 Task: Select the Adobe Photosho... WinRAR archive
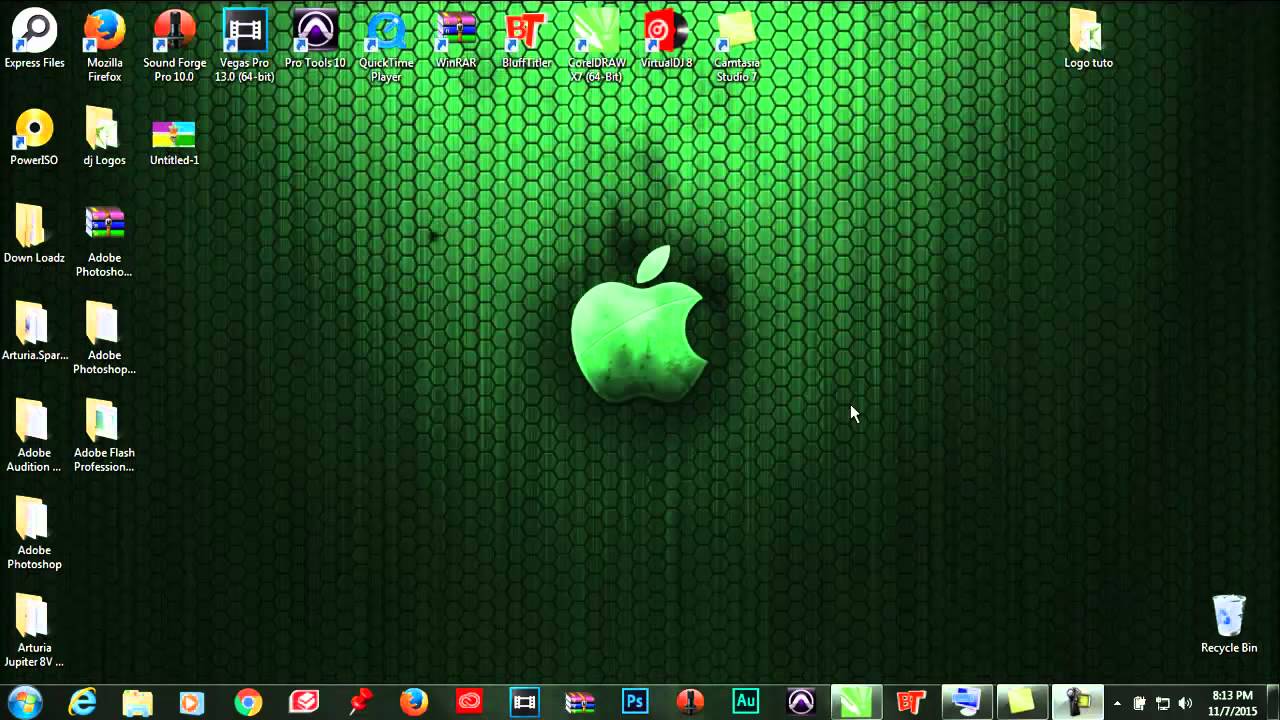pyautogui.click(x=104, y=242)
